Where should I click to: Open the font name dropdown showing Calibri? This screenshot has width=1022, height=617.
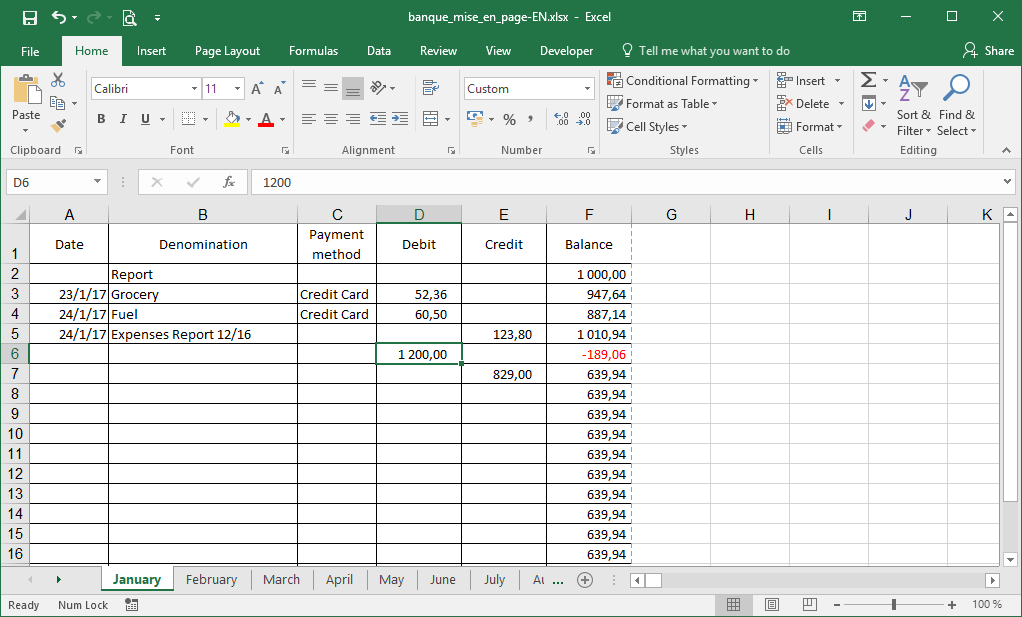(x=194, y=89)
